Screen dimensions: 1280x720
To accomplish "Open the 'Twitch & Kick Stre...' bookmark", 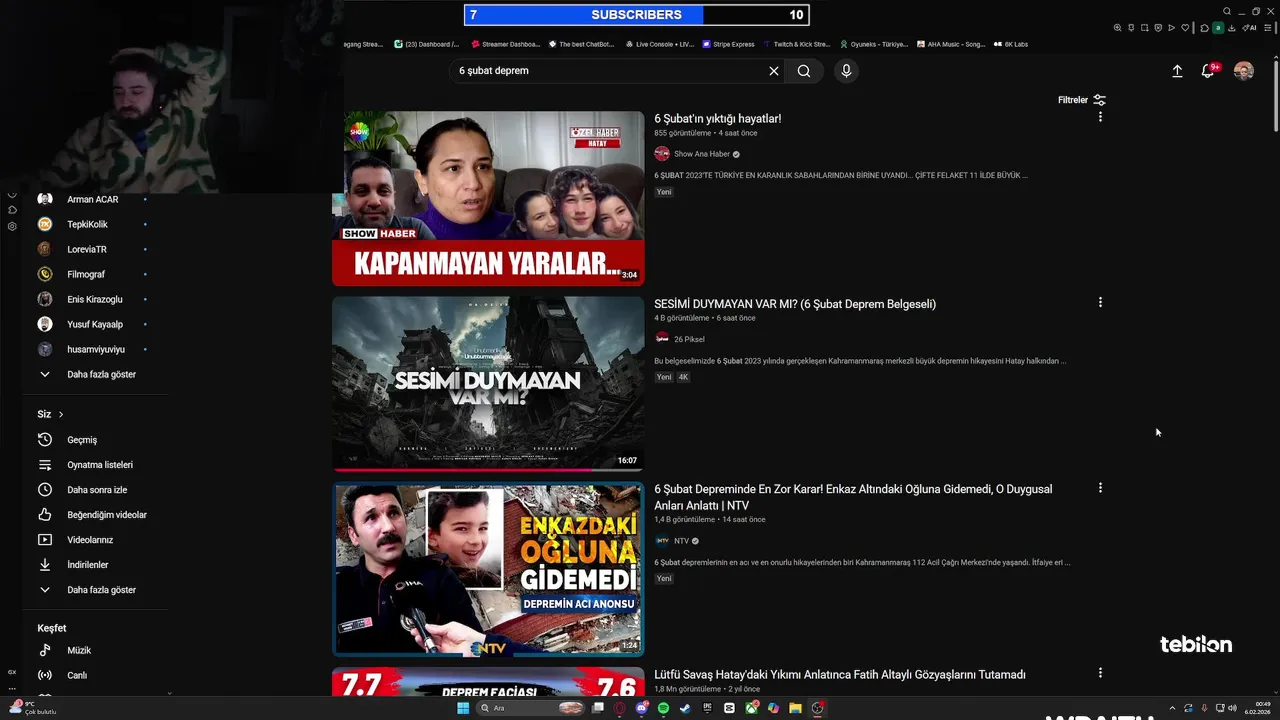I will (797, 44).
